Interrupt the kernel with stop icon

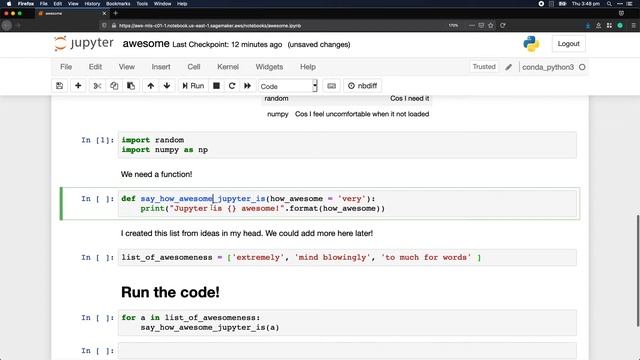point(216,86)
